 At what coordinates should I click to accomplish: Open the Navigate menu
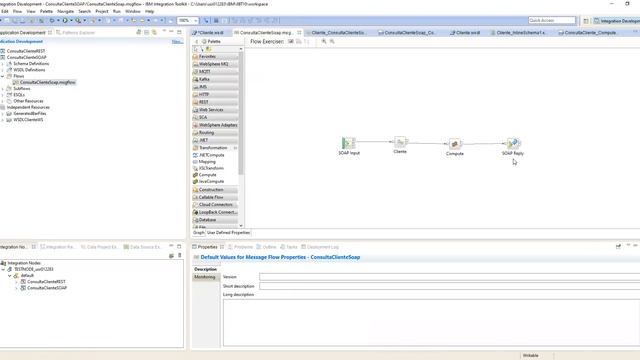tap(65, 11)
